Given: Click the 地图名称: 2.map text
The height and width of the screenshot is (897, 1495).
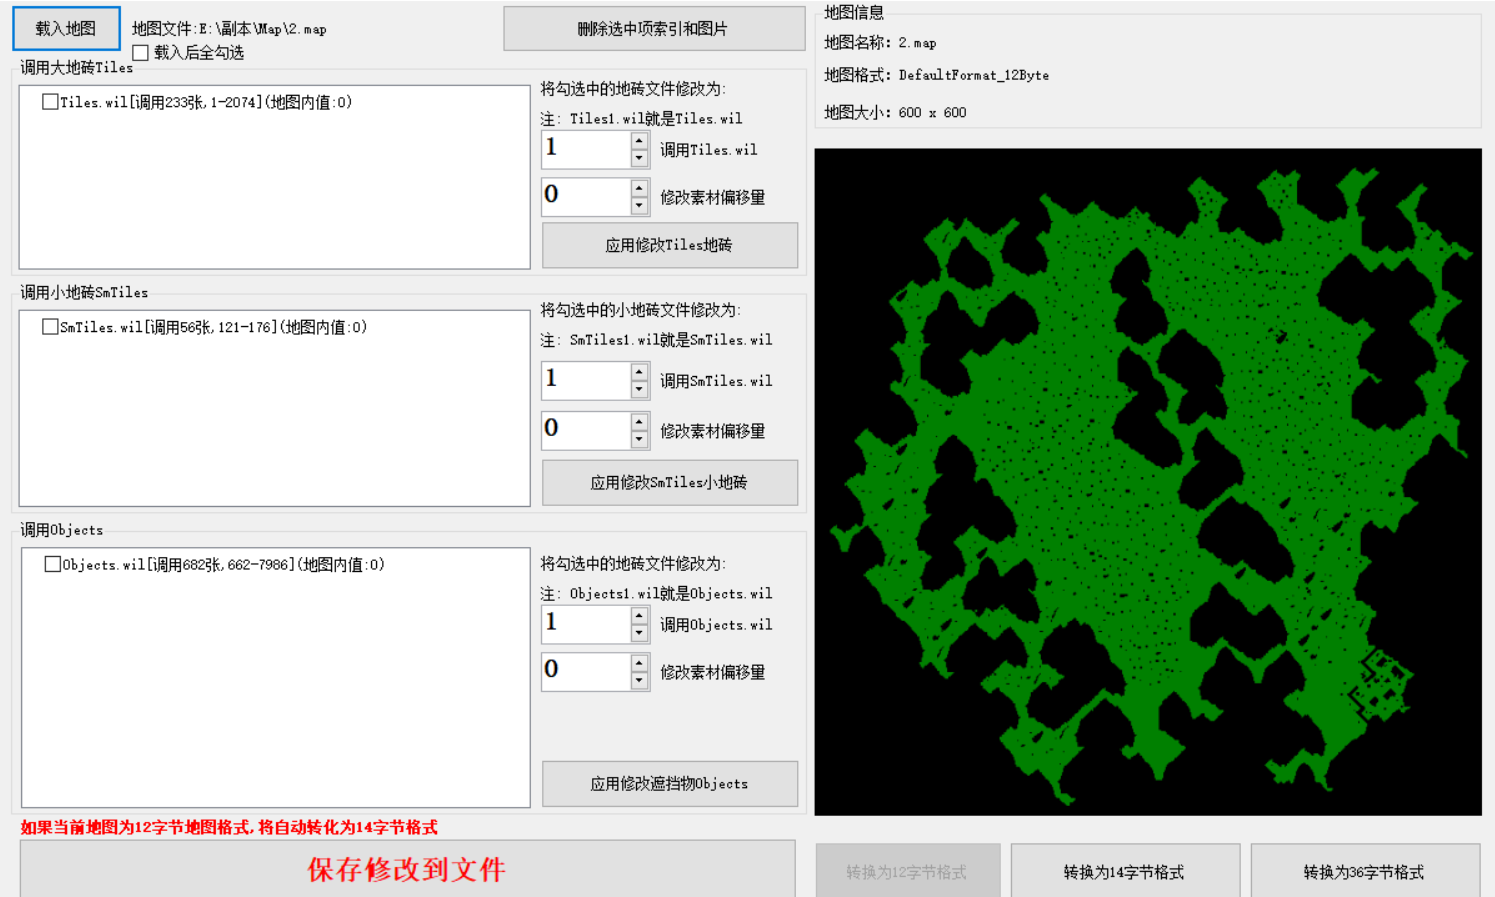Looking at the screenshot, I should (880, 43).
